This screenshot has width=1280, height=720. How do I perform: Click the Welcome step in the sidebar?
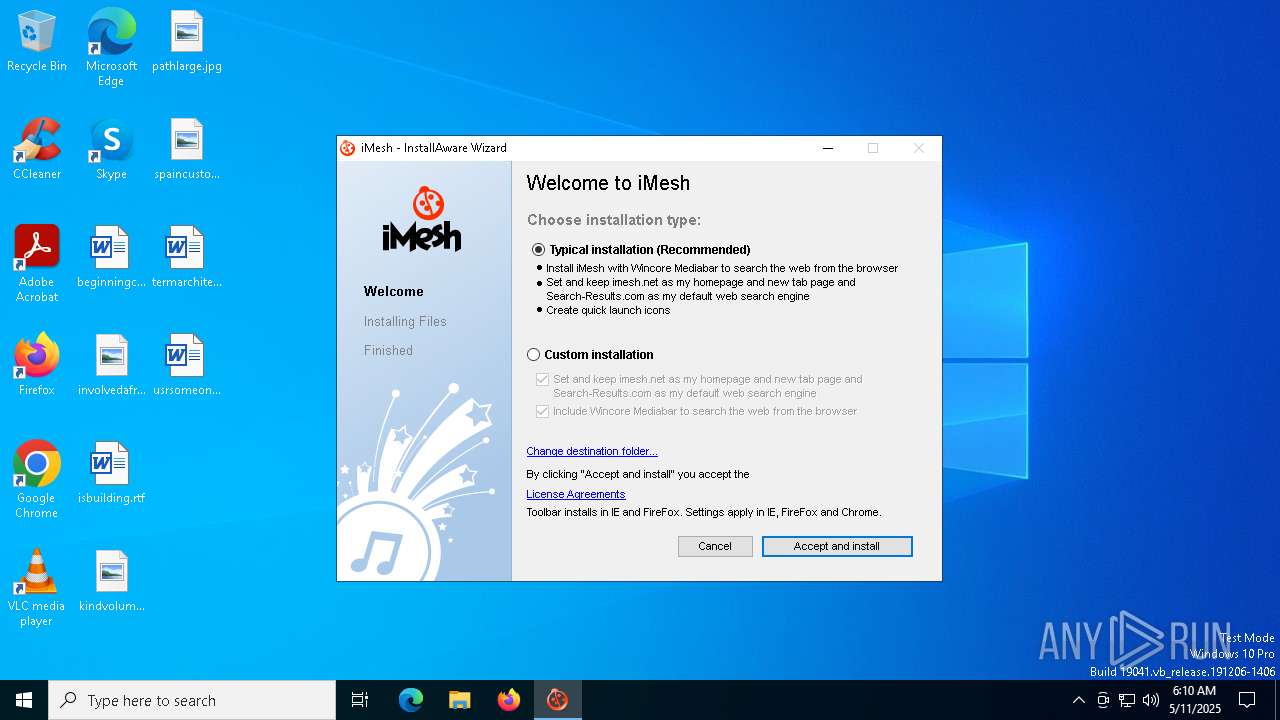click(394, 292)
